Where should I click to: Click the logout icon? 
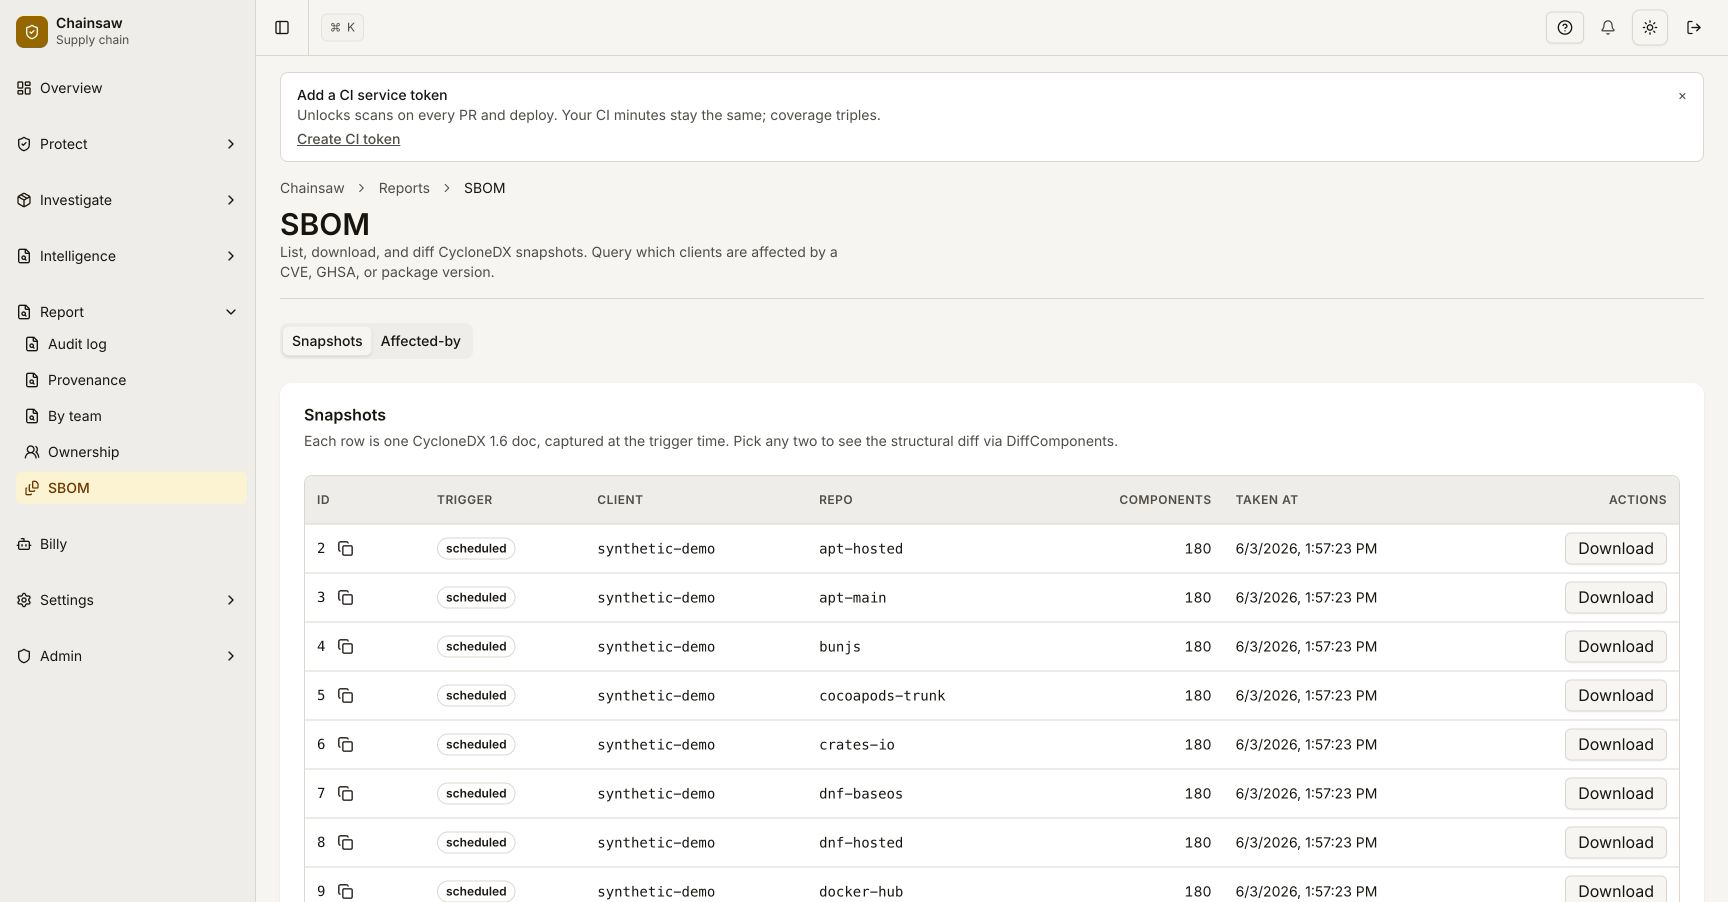[1694, 28]
